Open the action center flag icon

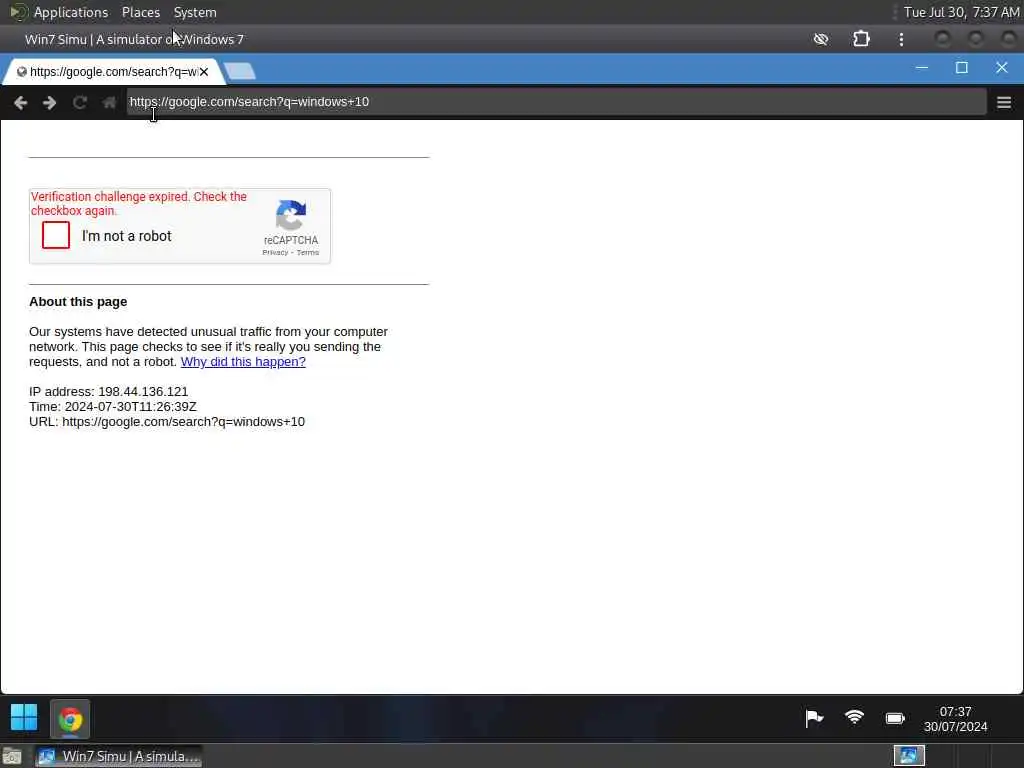(814, 718)
